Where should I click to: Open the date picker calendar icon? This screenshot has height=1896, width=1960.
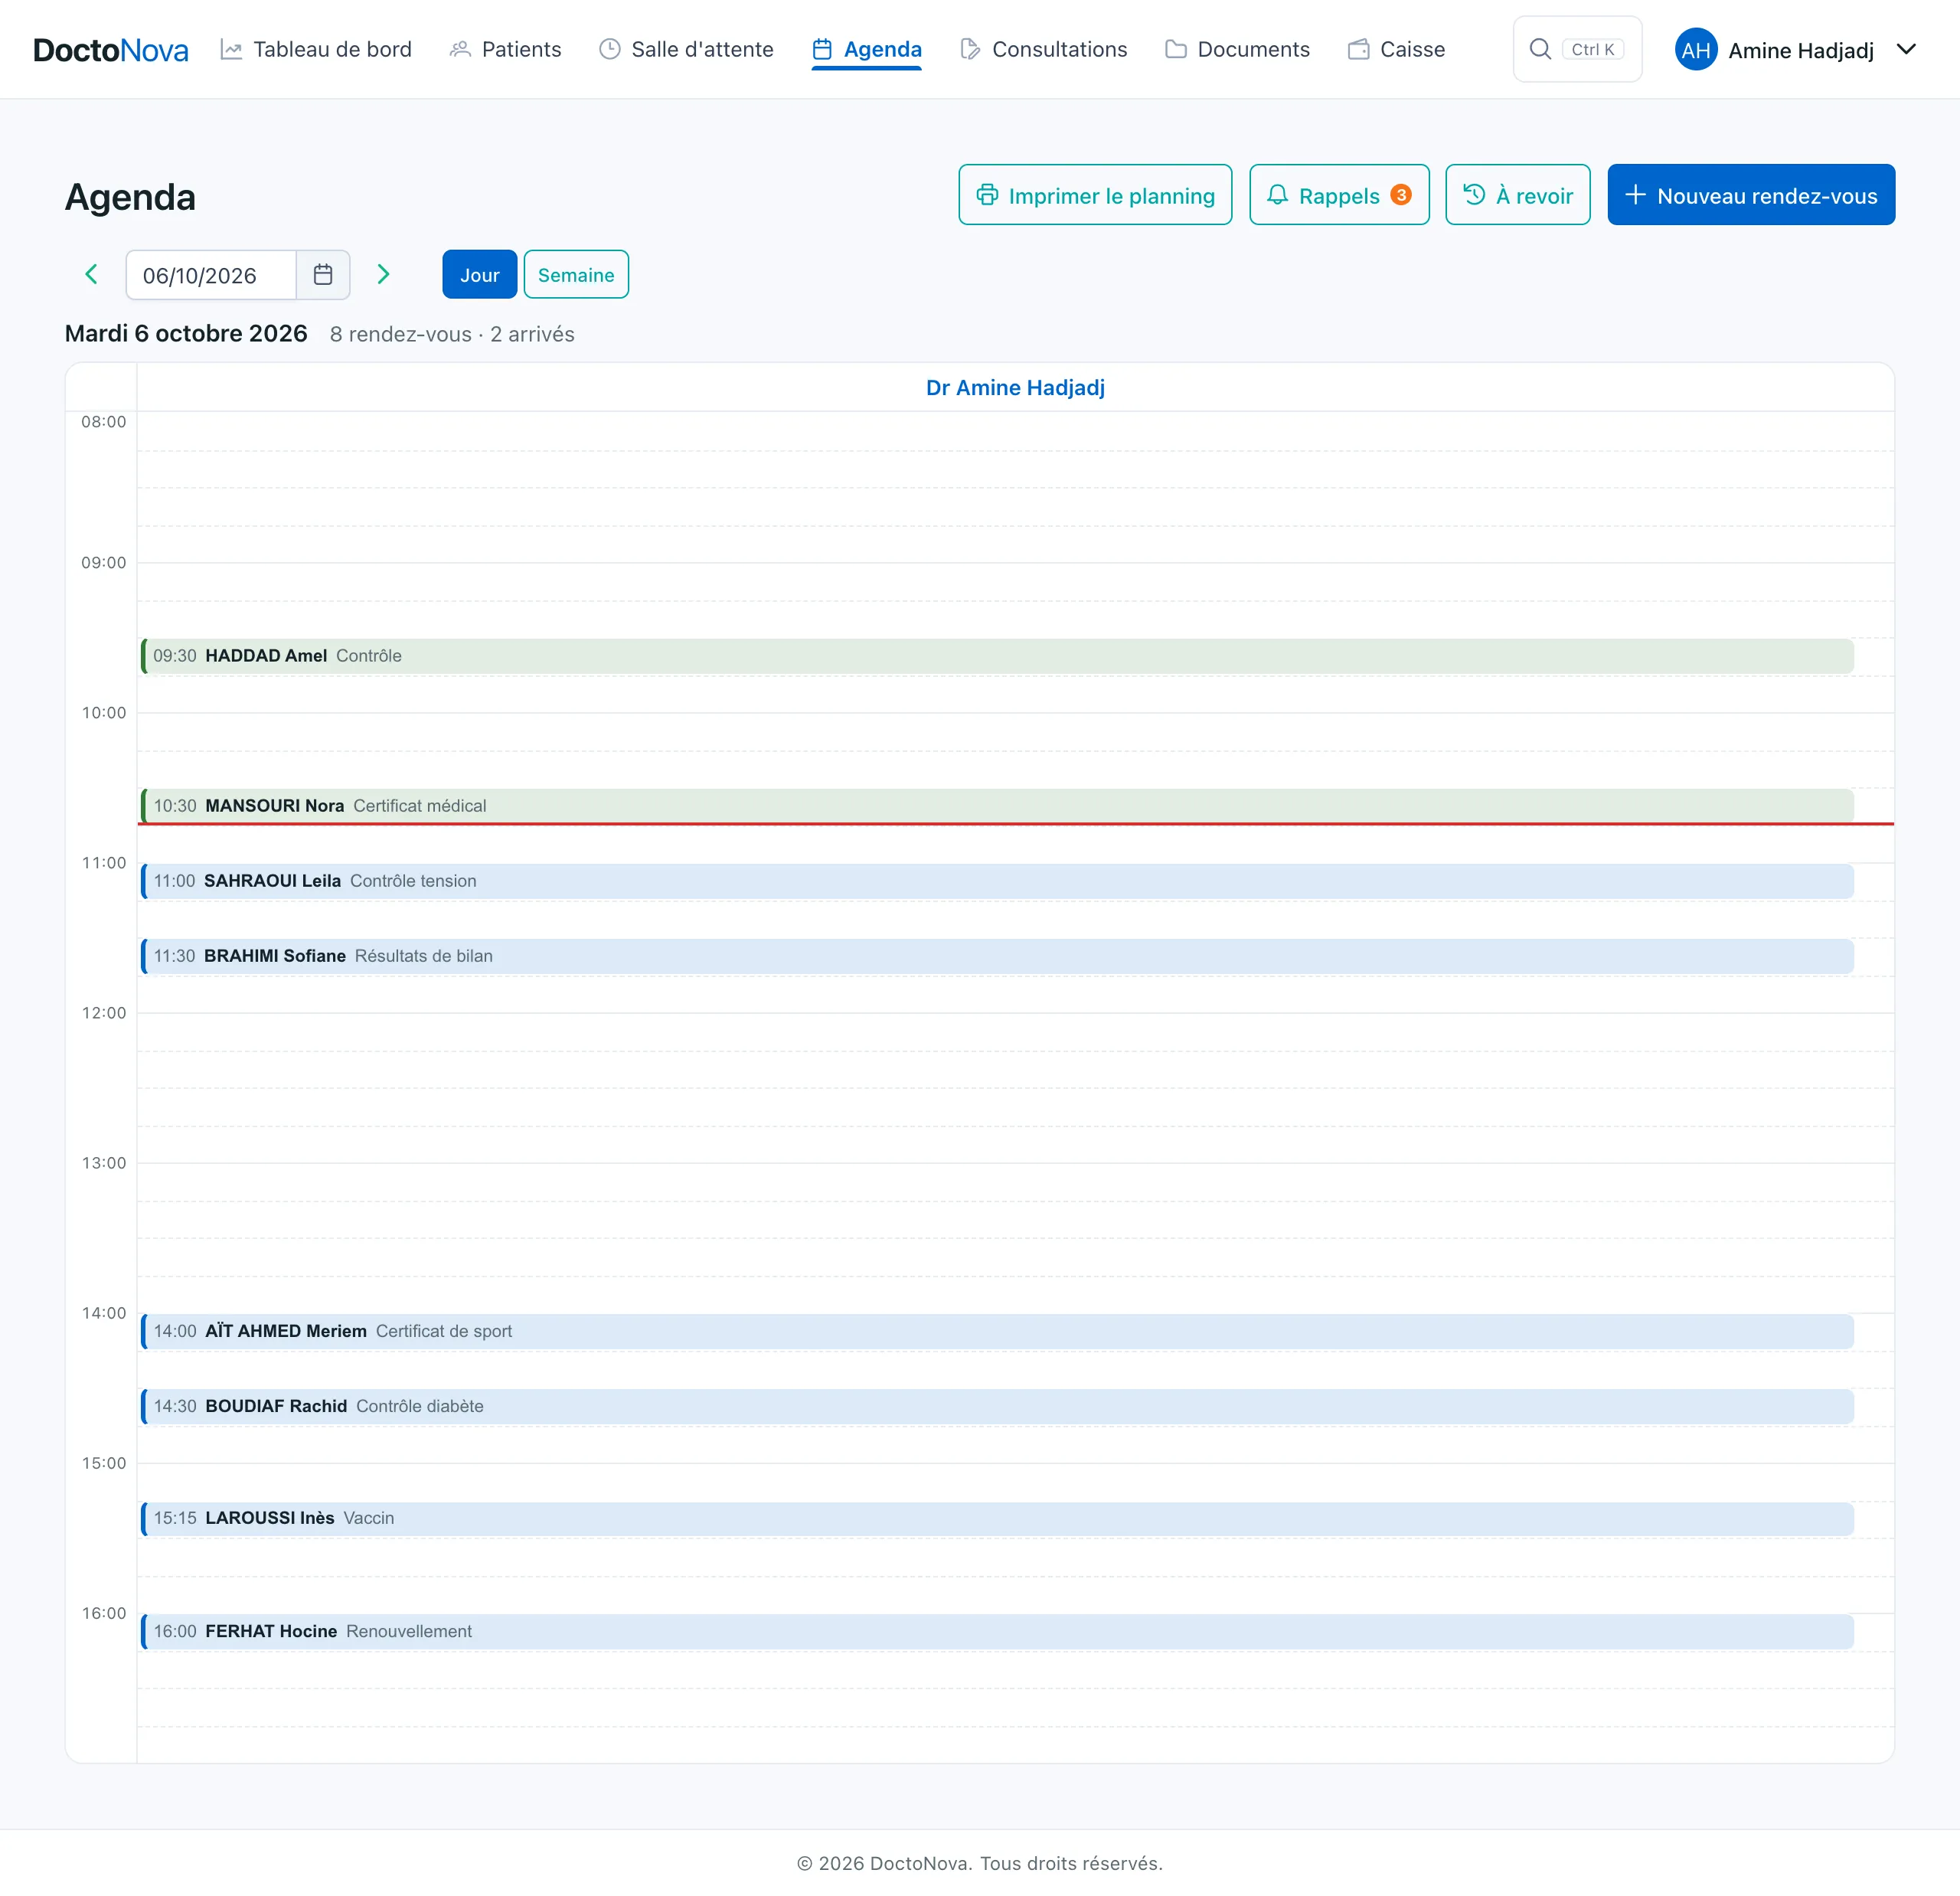point(323,275)
